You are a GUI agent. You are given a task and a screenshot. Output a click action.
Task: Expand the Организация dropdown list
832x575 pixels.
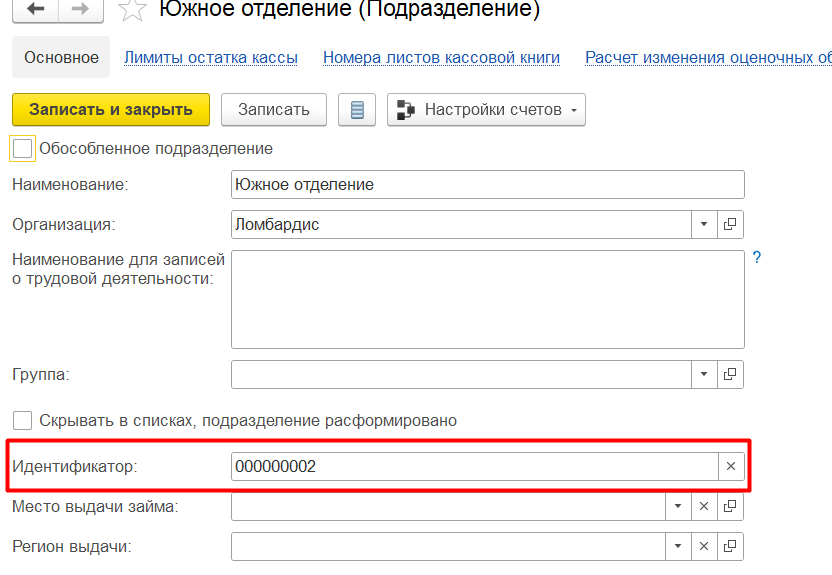704,224
